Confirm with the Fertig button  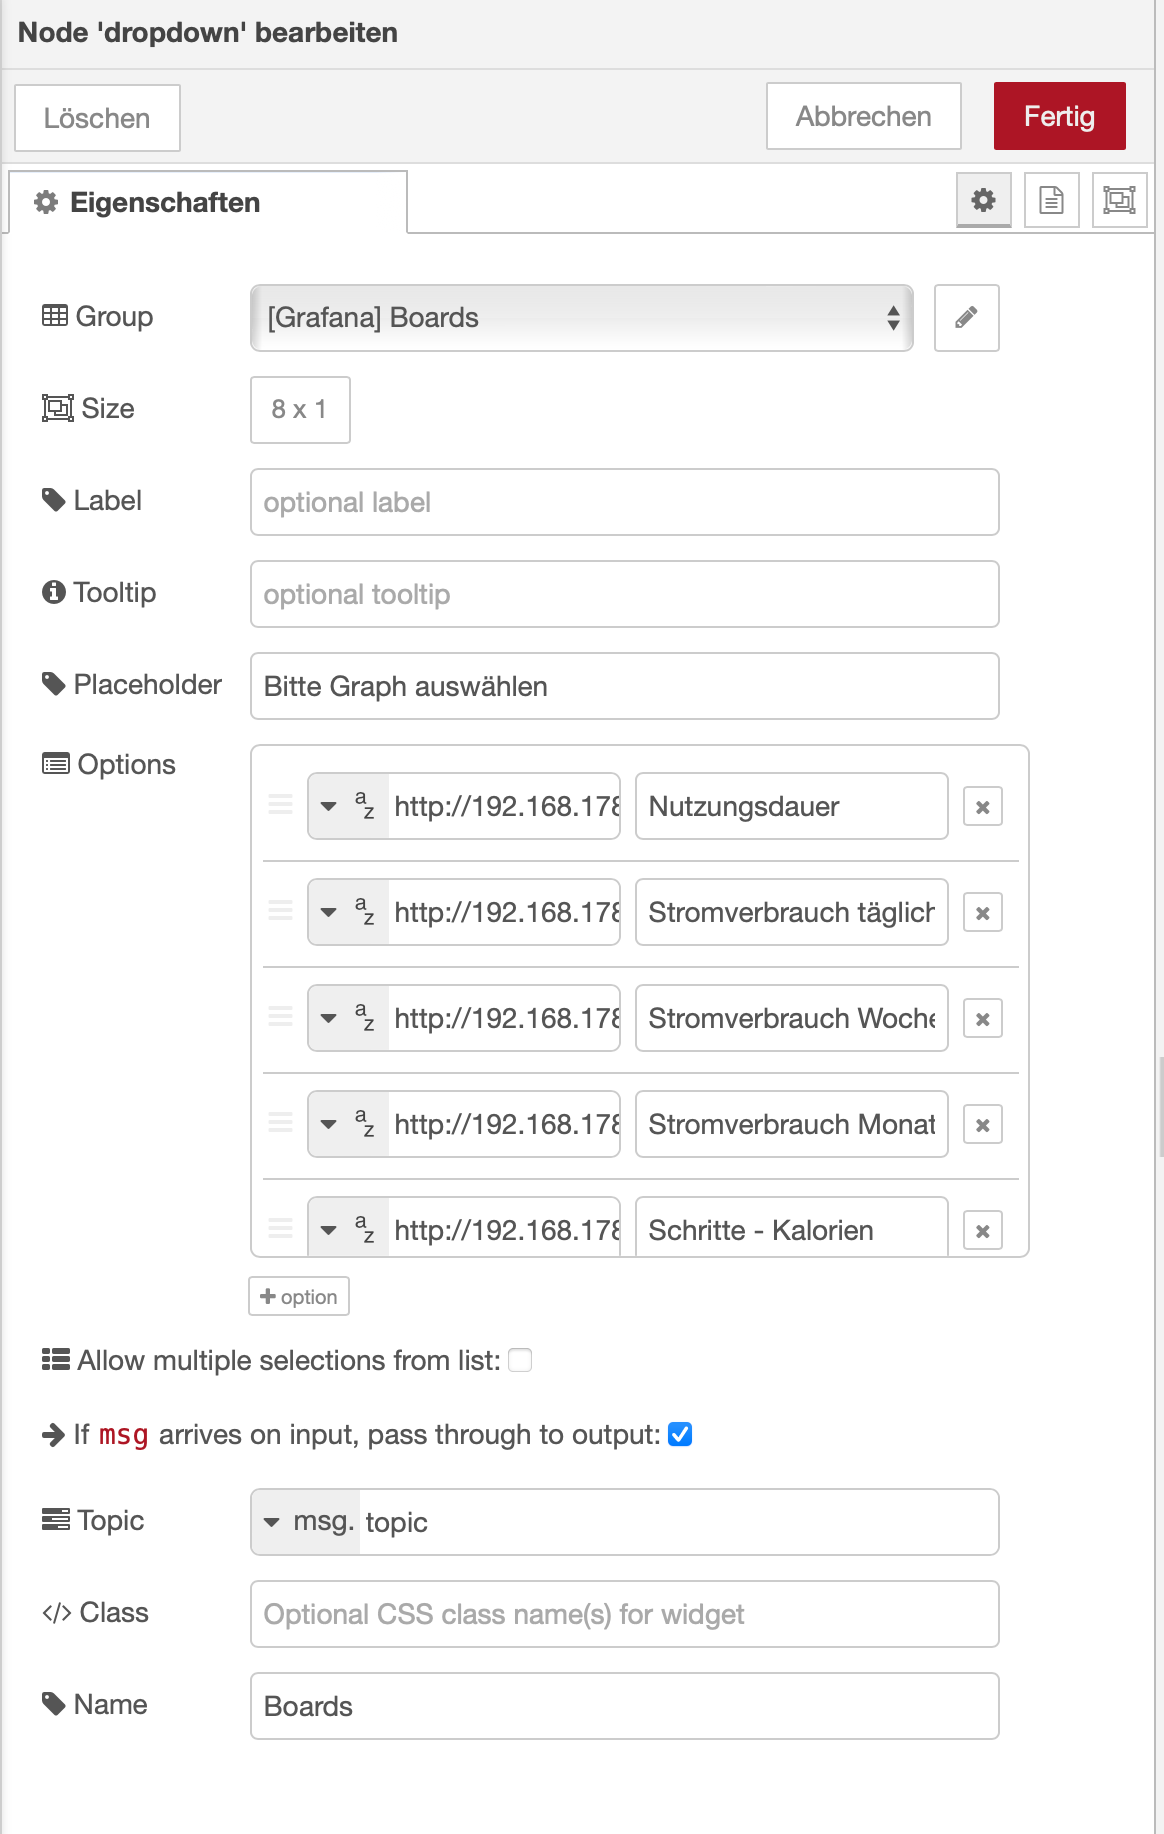1060,116
